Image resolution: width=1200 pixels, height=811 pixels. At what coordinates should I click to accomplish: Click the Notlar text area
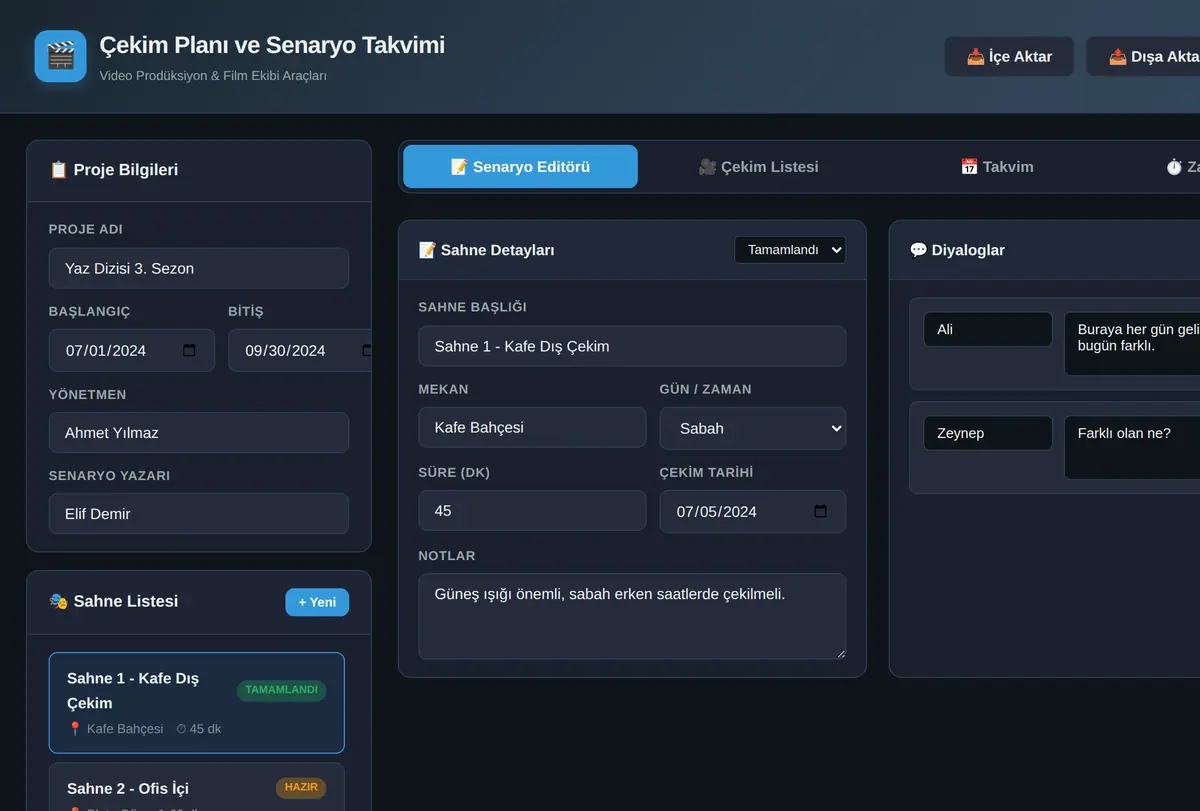tap(632, 616)
